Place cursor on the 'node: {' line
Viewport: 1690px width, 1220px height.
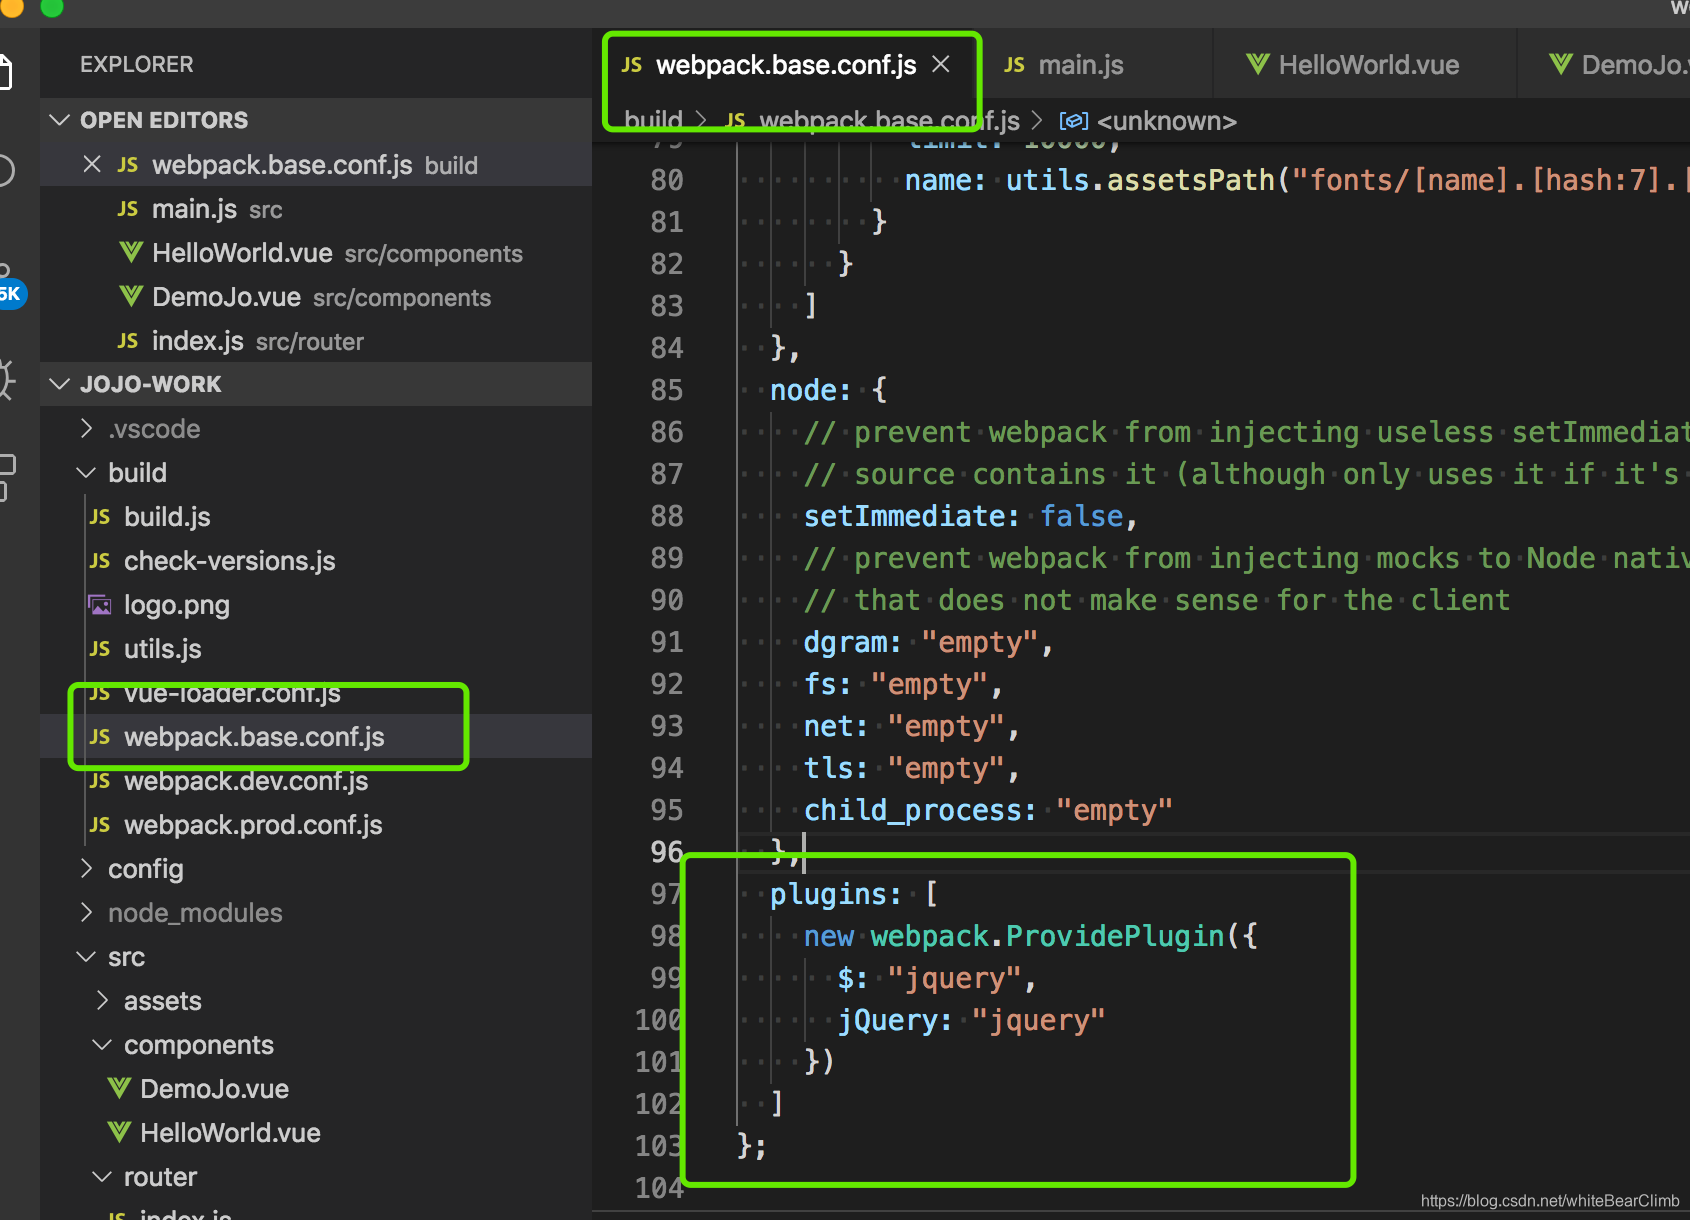coord(828,390)
